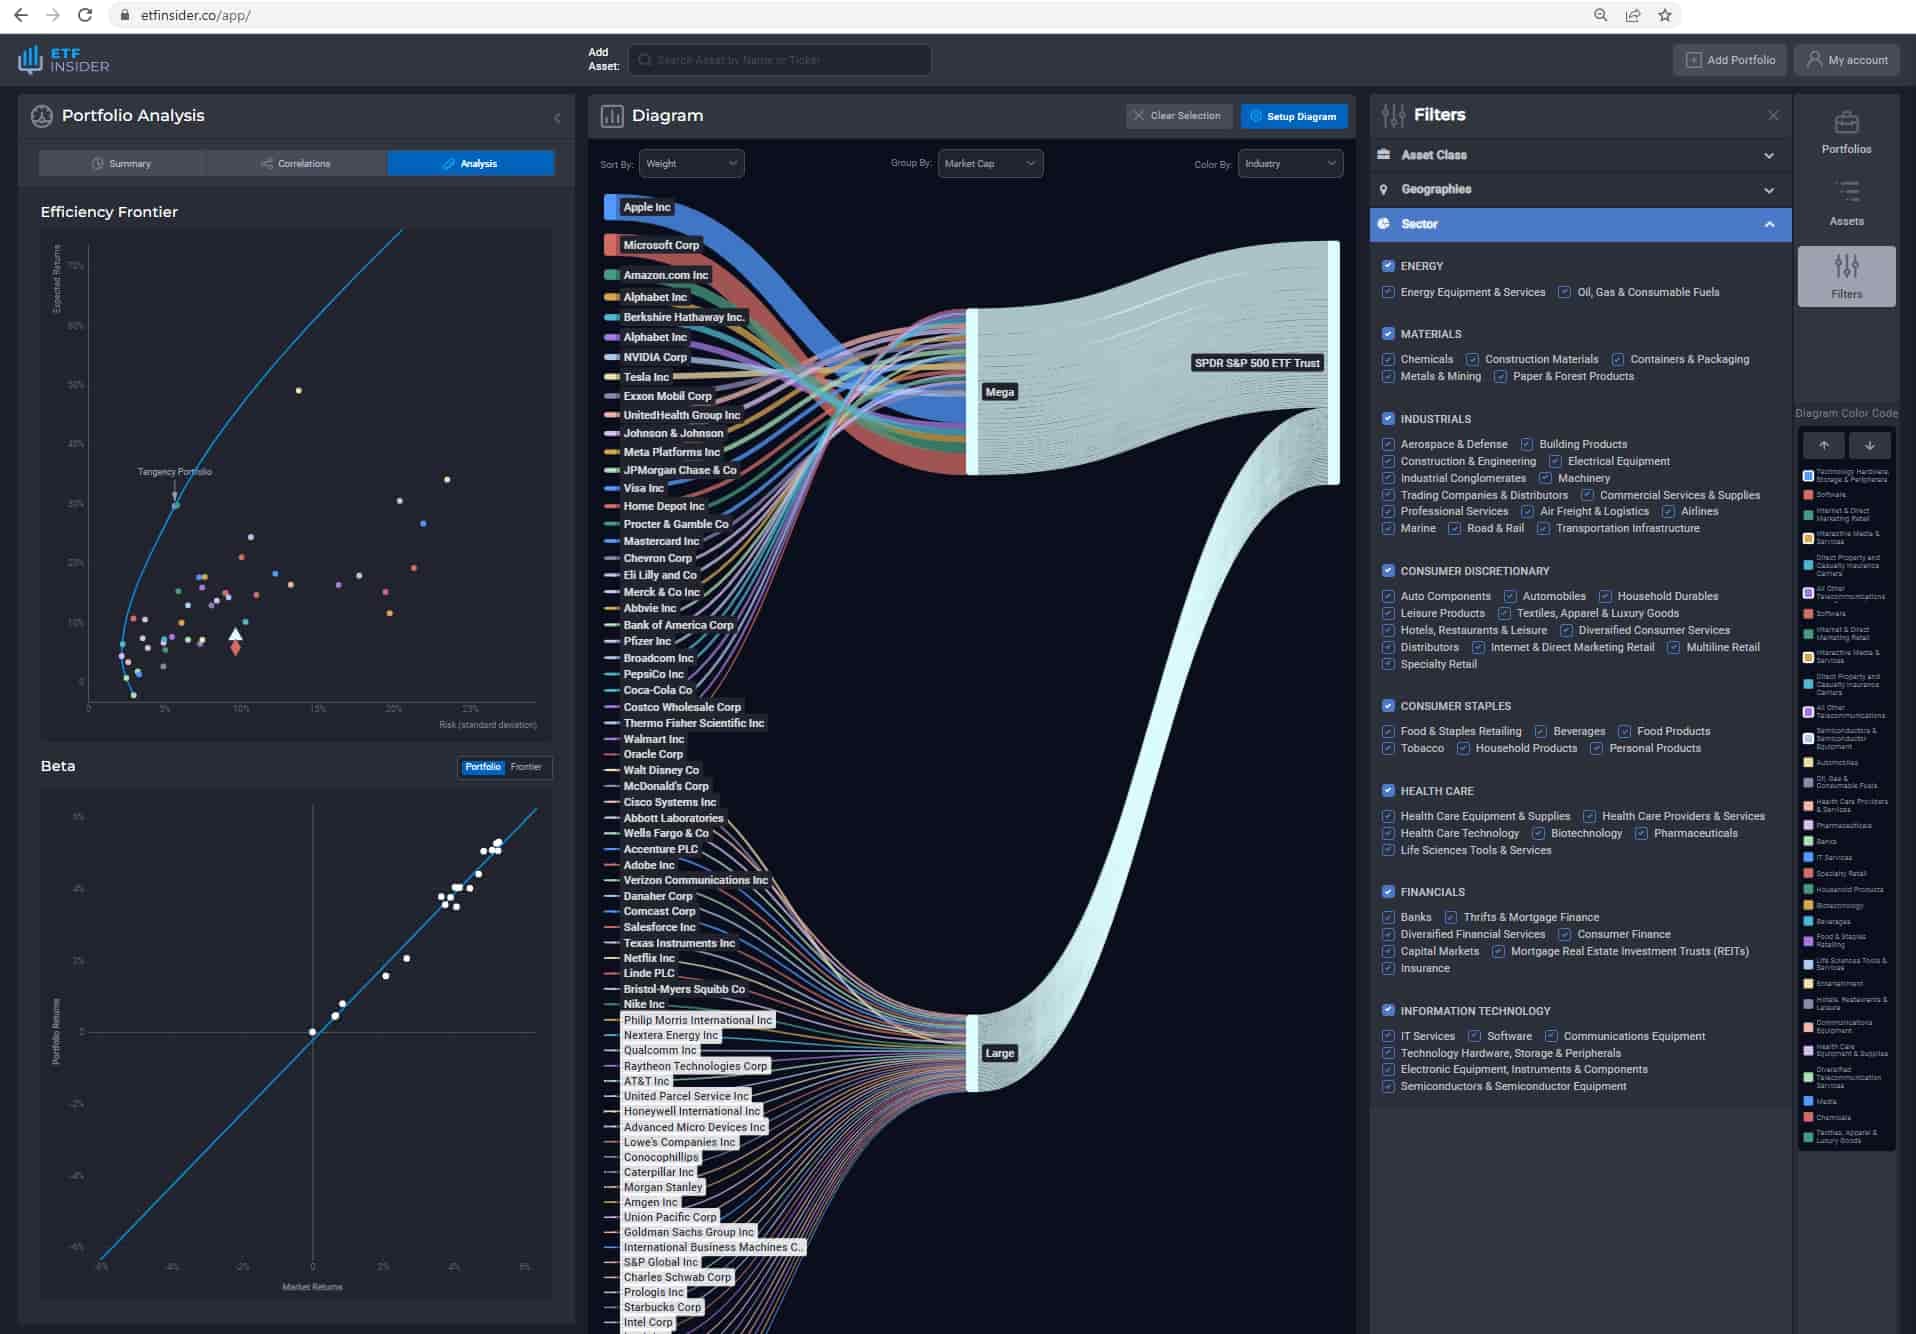The width and height of the screenshot is (1916, 1334).
Task: Open the Assets sidebar panel
Action: point(1846,204)
